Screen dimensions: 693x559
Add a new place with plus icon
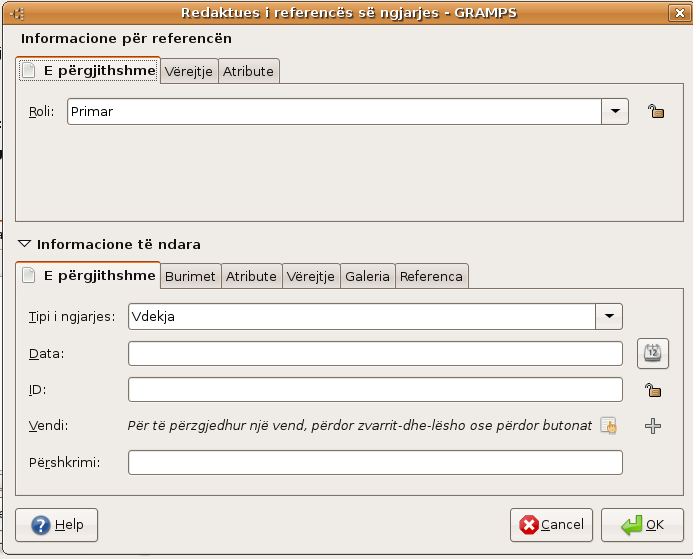[653, 426]
